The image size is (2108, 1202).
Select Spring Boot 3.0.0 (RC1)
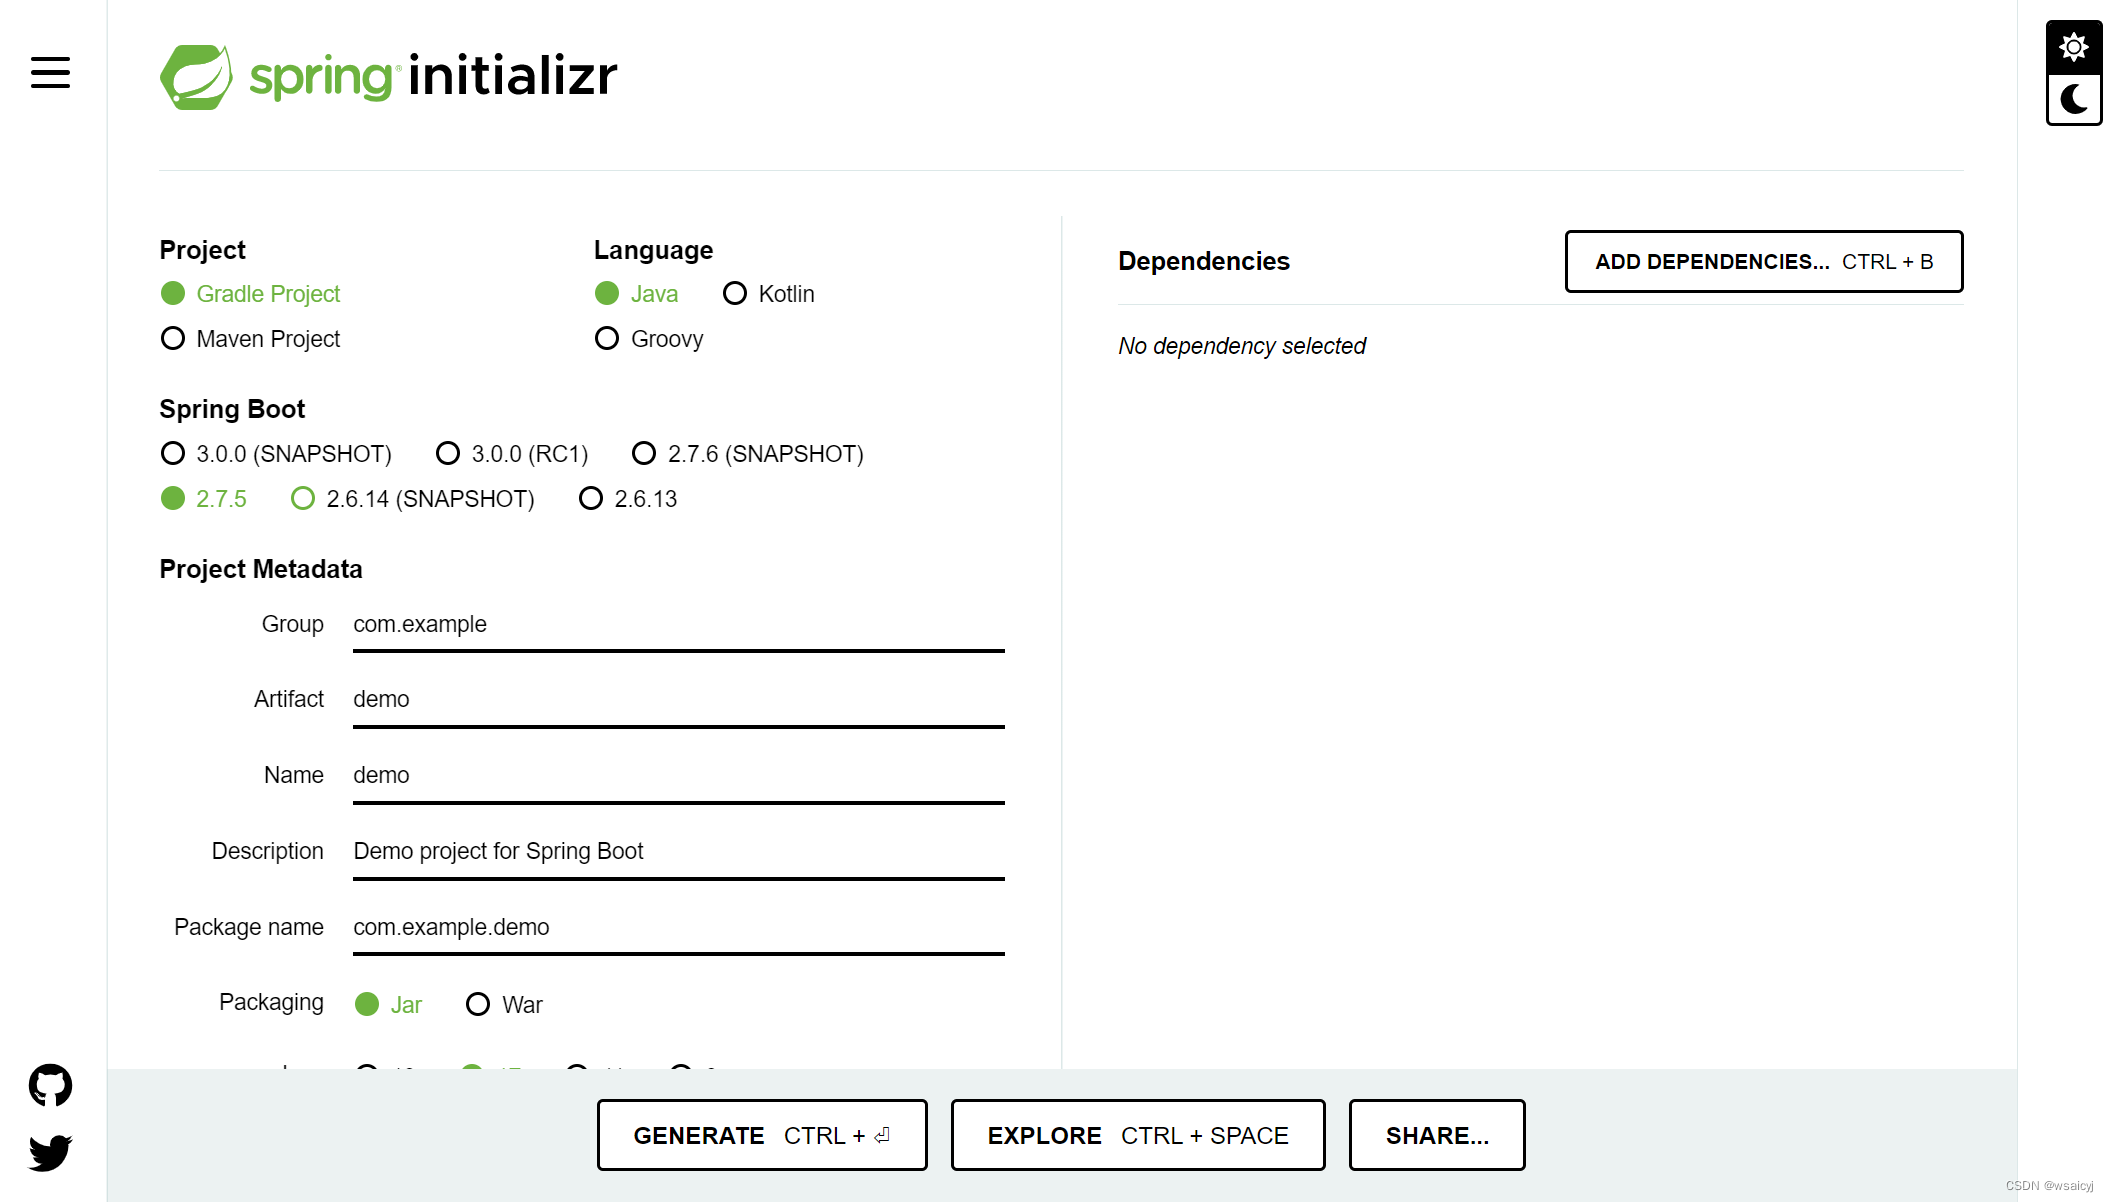pyautogui.click(x=512, y=453)
